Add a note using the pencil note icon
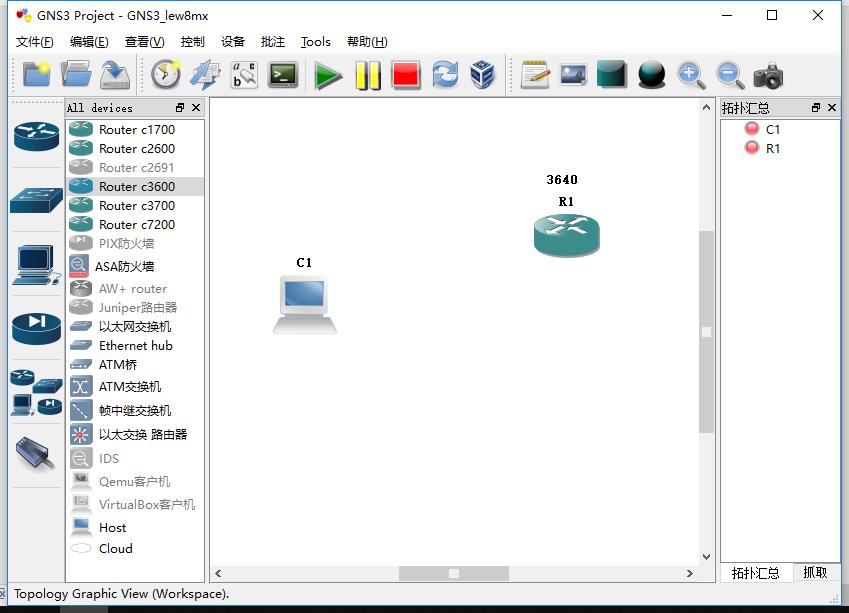The height and width of the screenshot is (613, 849). tap(533, 75)
